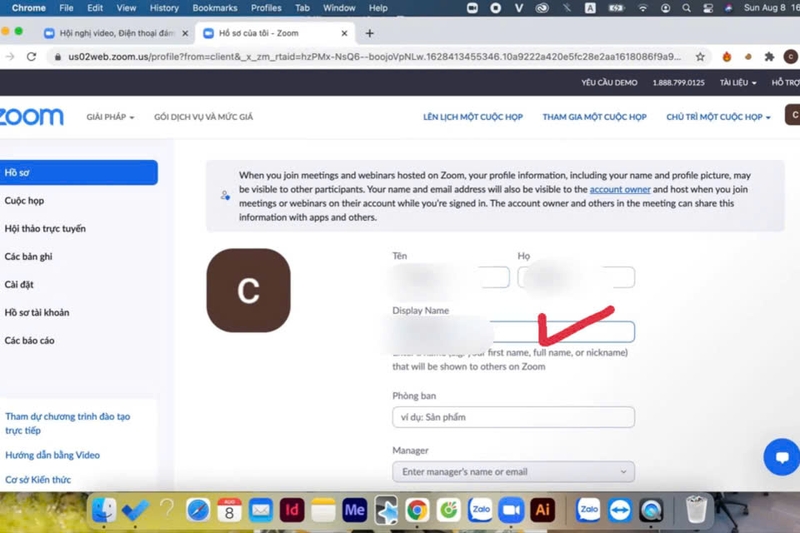Click the address bar lock icon
The width and height of the screenshot is (800, 533).
[x=58, y=57]
